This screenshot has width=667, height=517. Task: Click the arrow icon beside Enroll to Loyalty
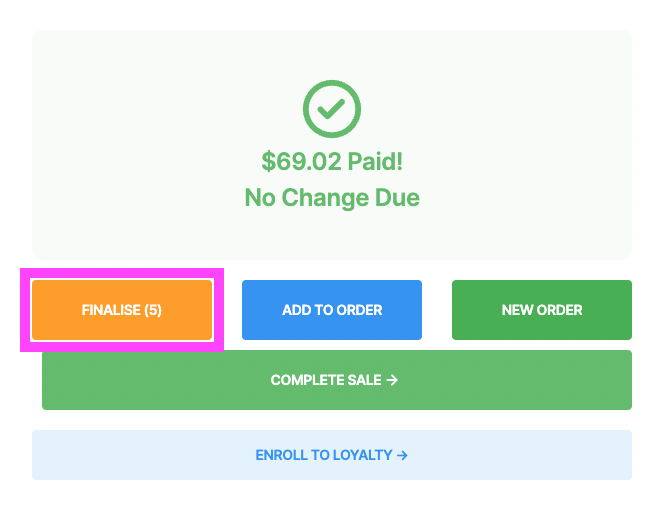click(402, 455)
